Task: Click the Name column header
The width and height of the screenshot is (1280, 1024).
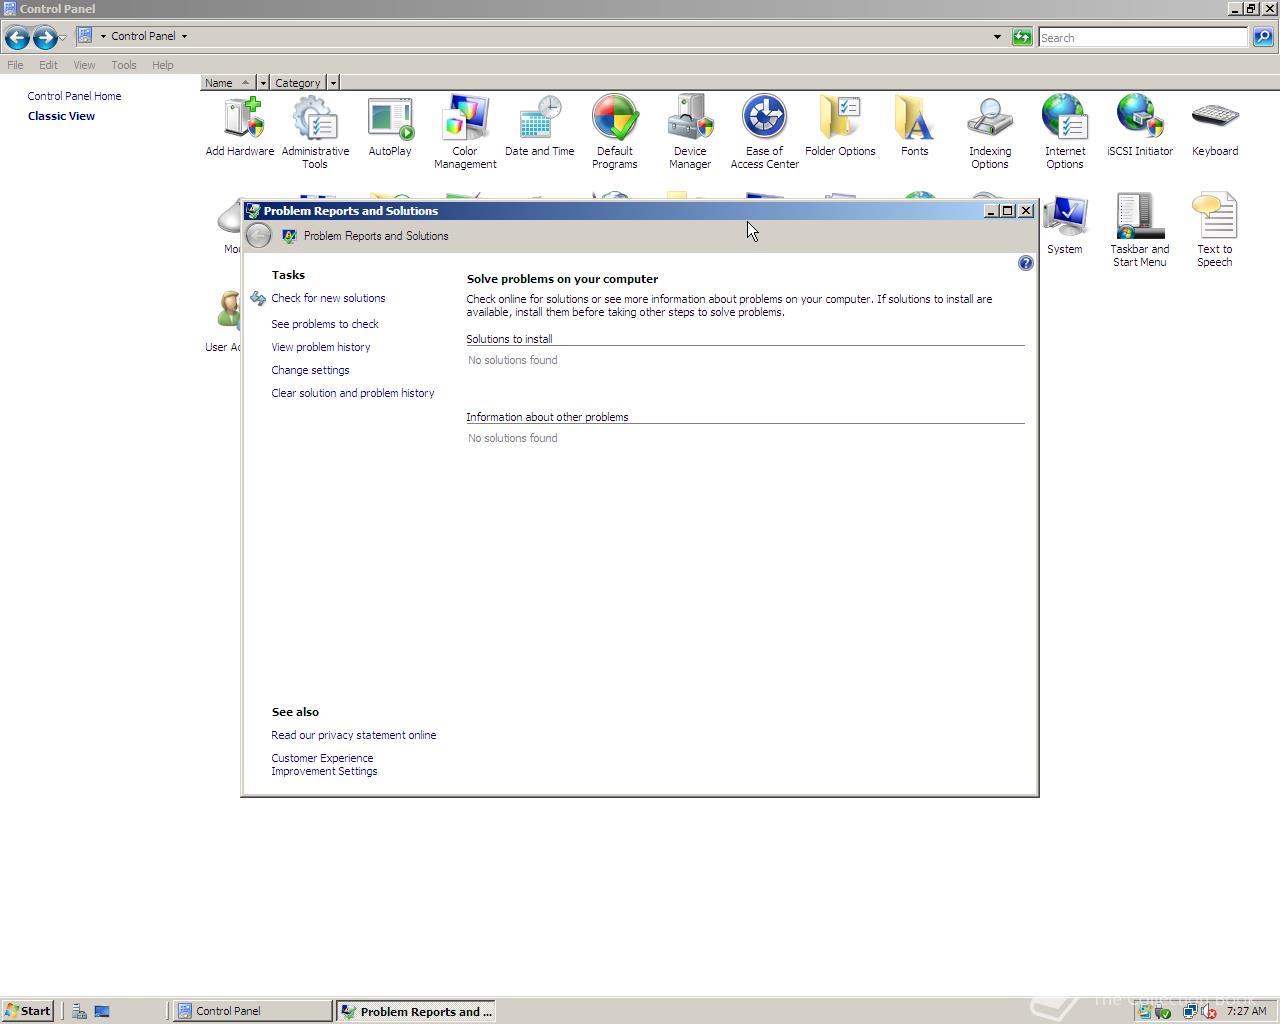Action: pos(228,83)
